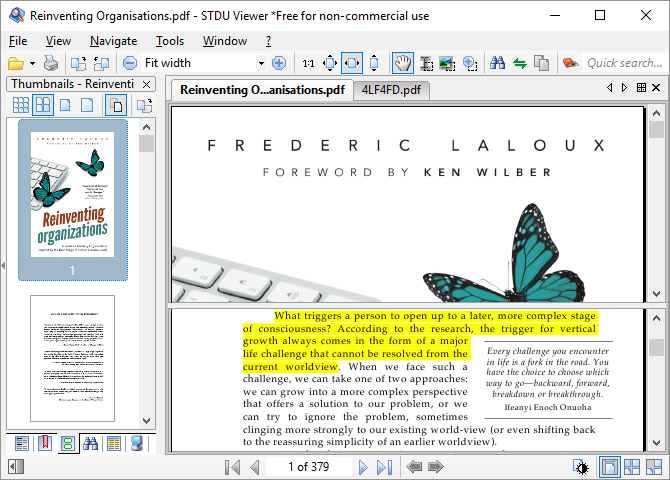Open Search panel binoculars tab
This screenshot has height=480, width=670.
[x=91, y=443]
